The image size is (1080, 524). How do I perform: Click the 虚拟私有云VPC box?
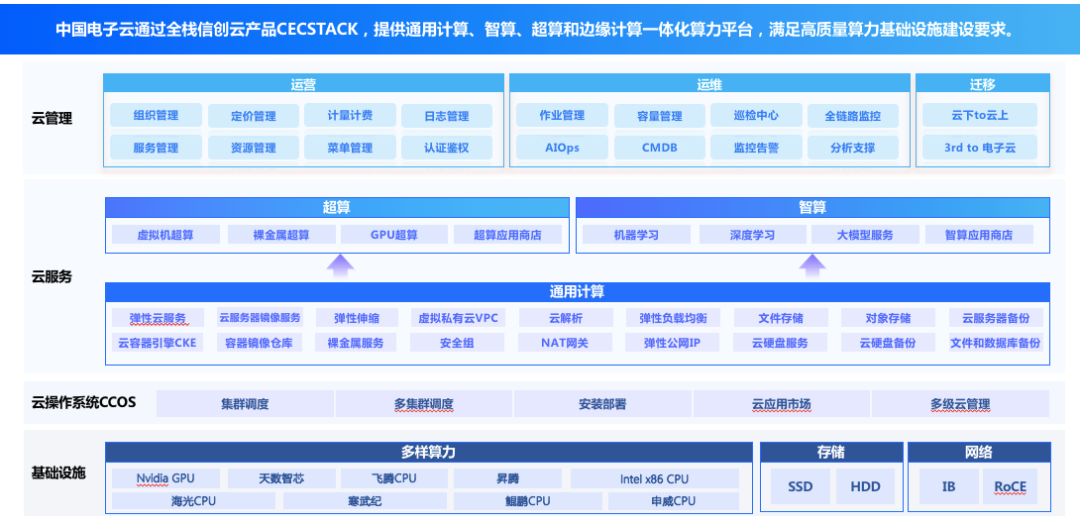pos(457,318)
